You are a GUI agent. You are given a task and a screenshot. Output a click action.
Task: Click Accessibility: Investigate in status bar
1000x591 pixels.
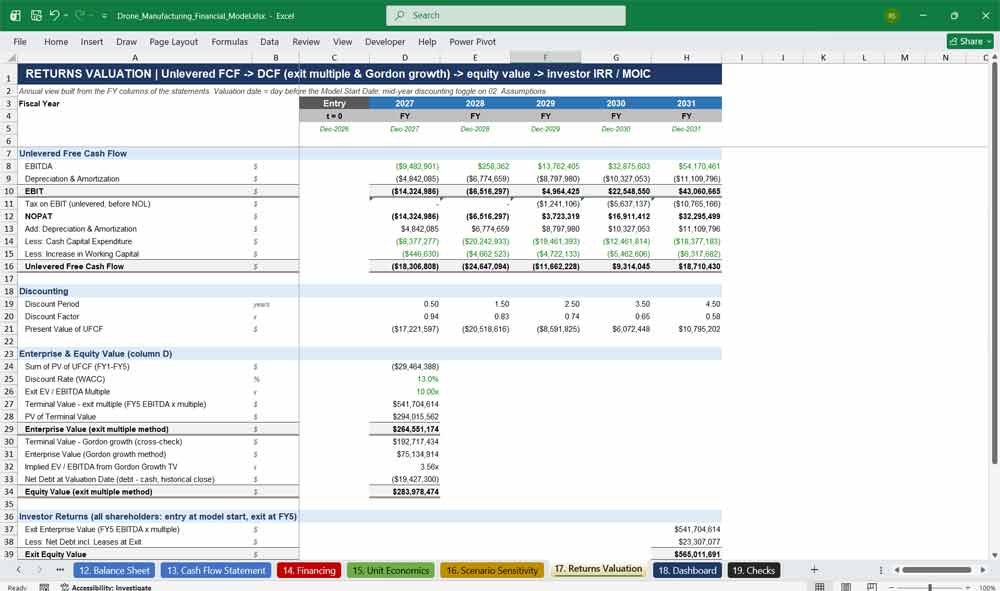pos(106,587)
